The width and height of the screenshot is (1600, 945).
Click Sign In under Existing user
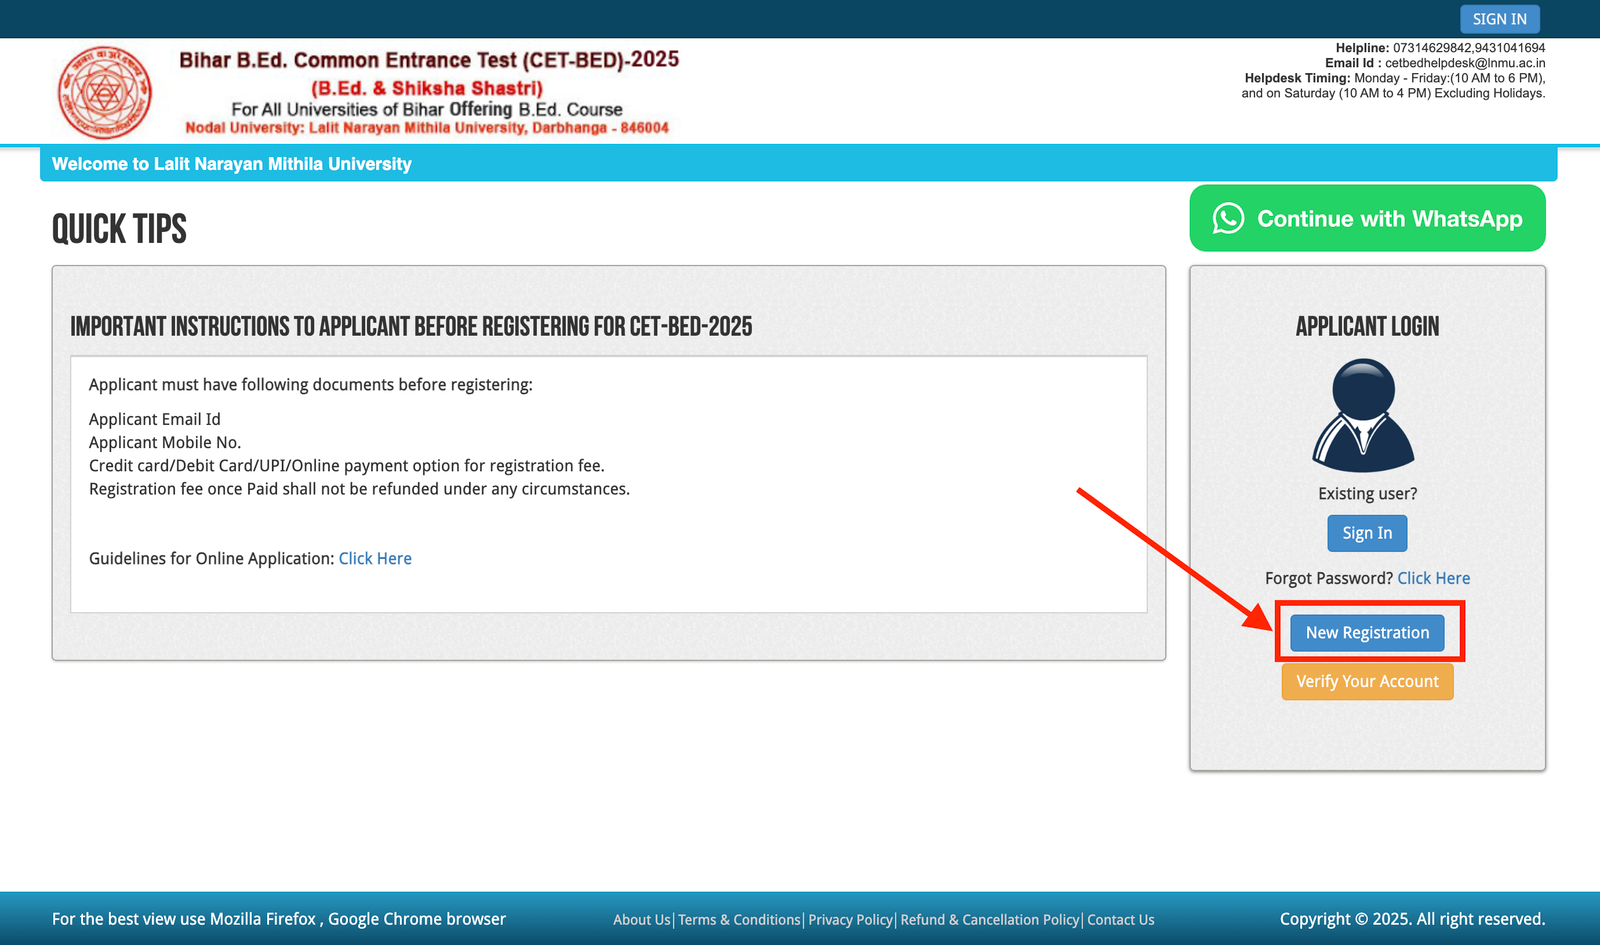coord(1367,533)
